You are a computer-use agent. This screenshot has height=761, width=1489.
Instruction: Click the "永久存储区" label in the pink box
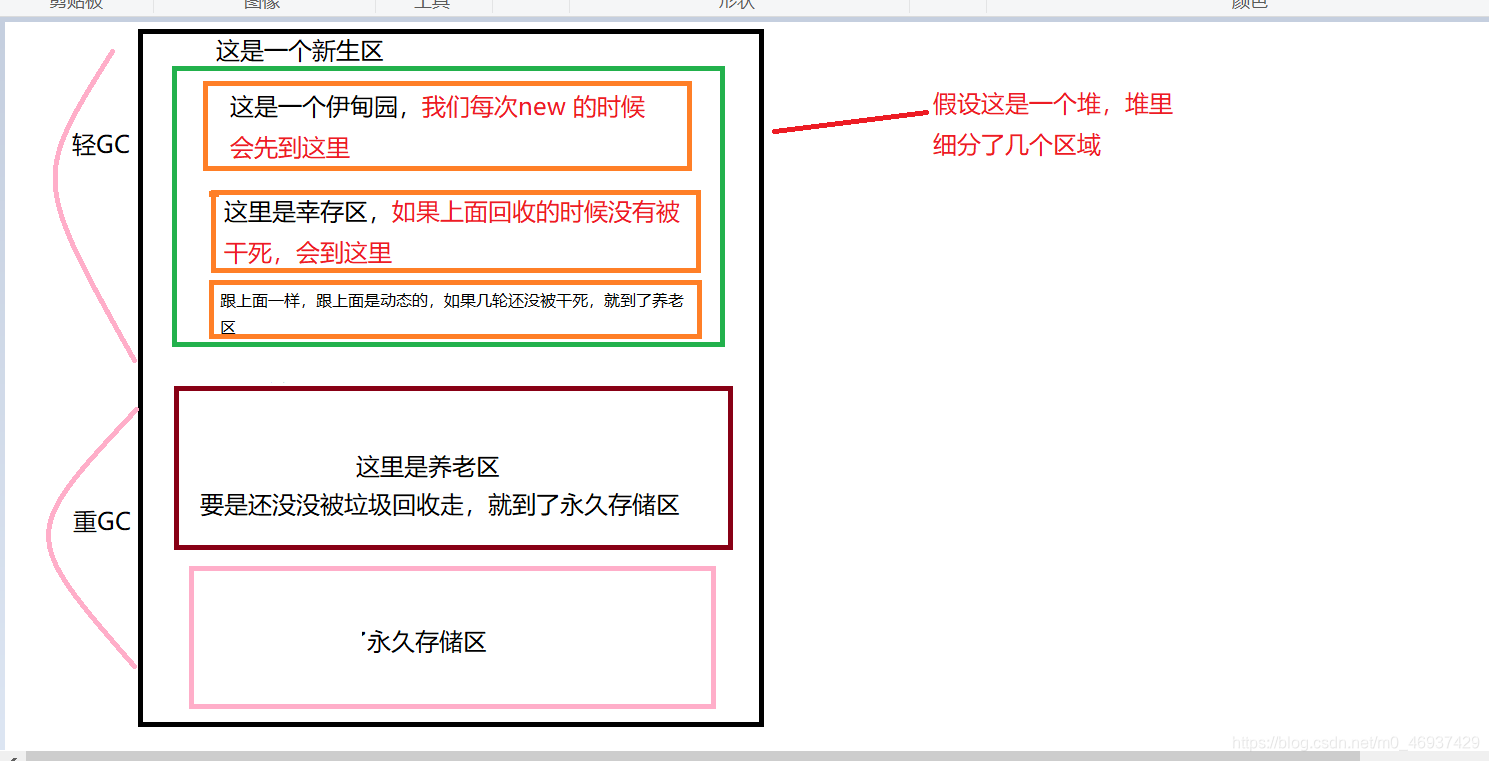click(426, 642)
